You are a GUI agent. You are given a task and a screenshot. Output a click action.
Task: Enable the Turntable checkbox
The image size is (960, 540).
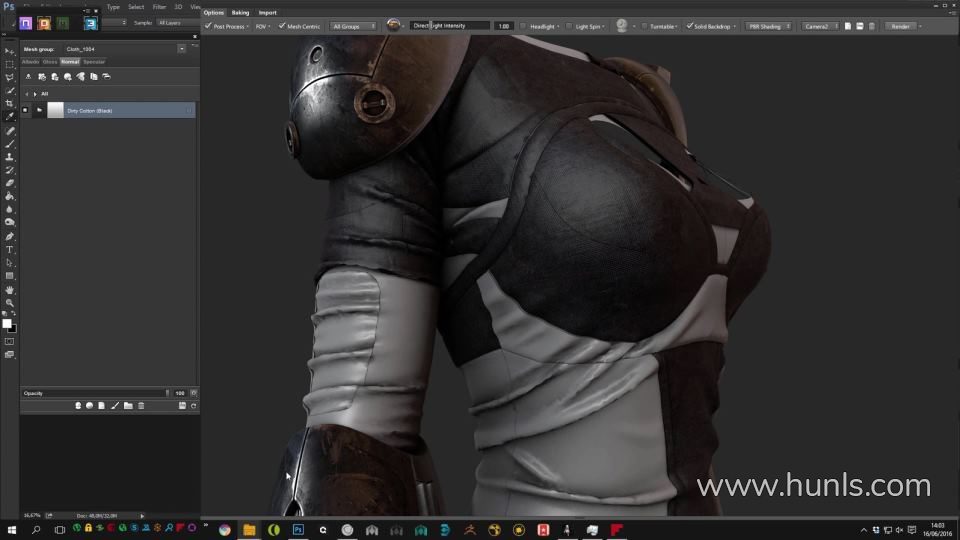click(643, 26)
